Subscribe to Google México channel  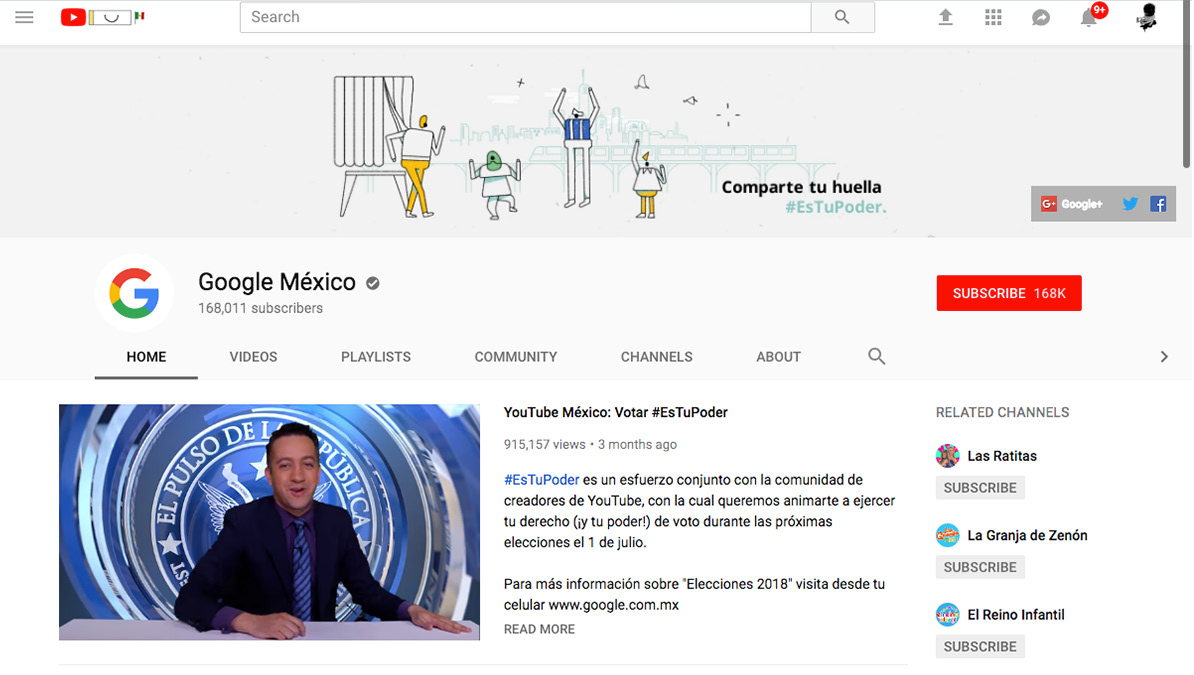pos(1009,293)
